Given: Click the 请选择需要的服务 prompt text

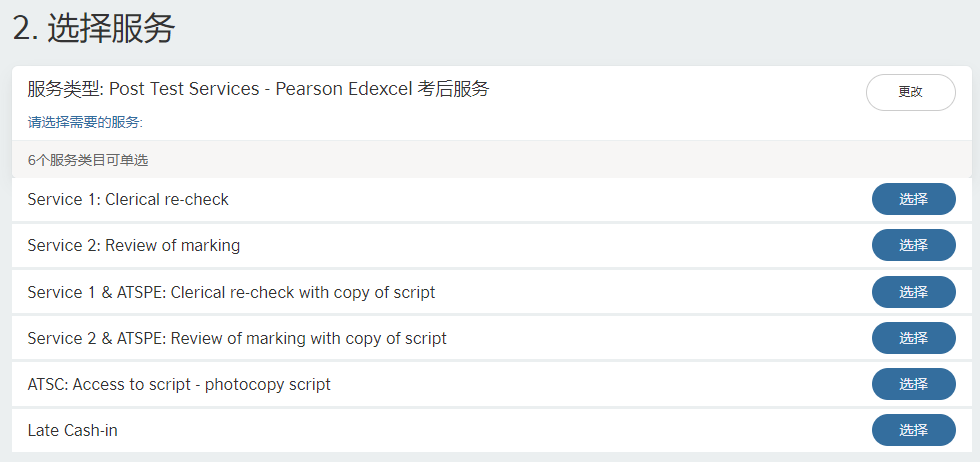Looking at the screenshot, I should pyautogui.click(x=86, y=123).
